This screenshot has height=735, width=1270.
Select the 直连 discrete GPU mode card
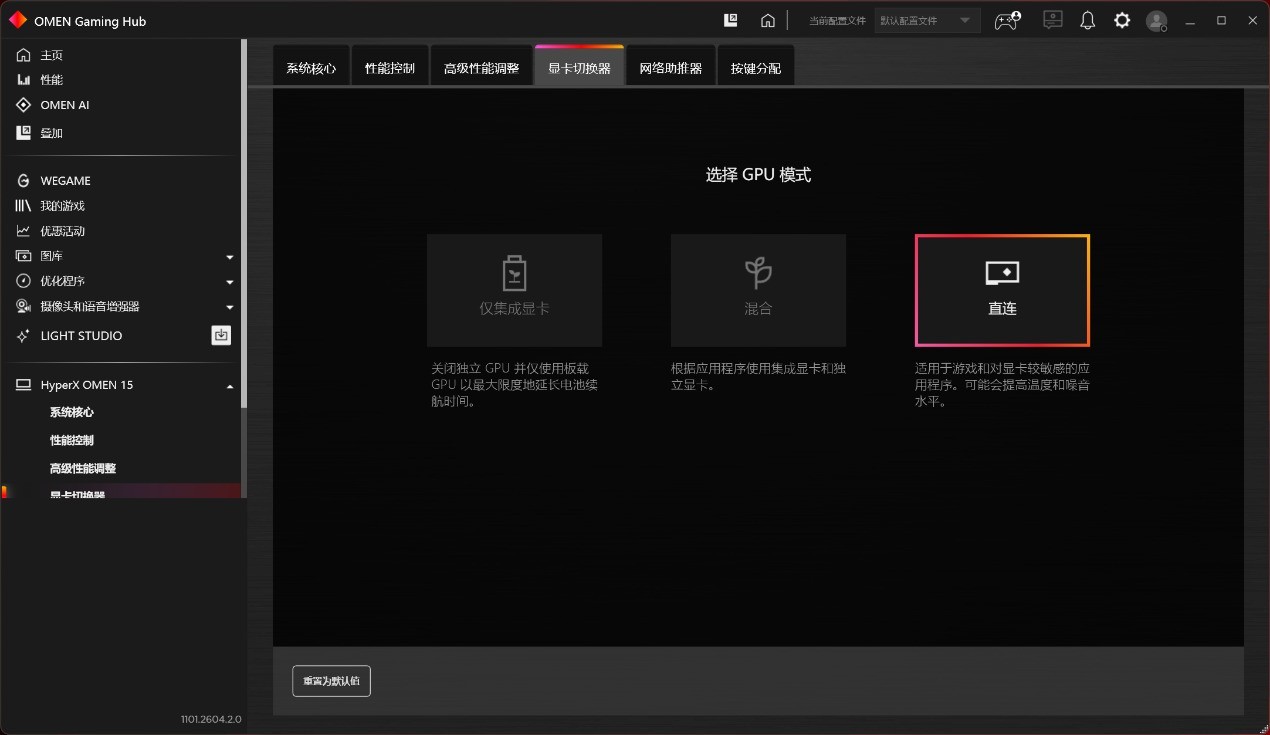click(x=1002, y=290)
